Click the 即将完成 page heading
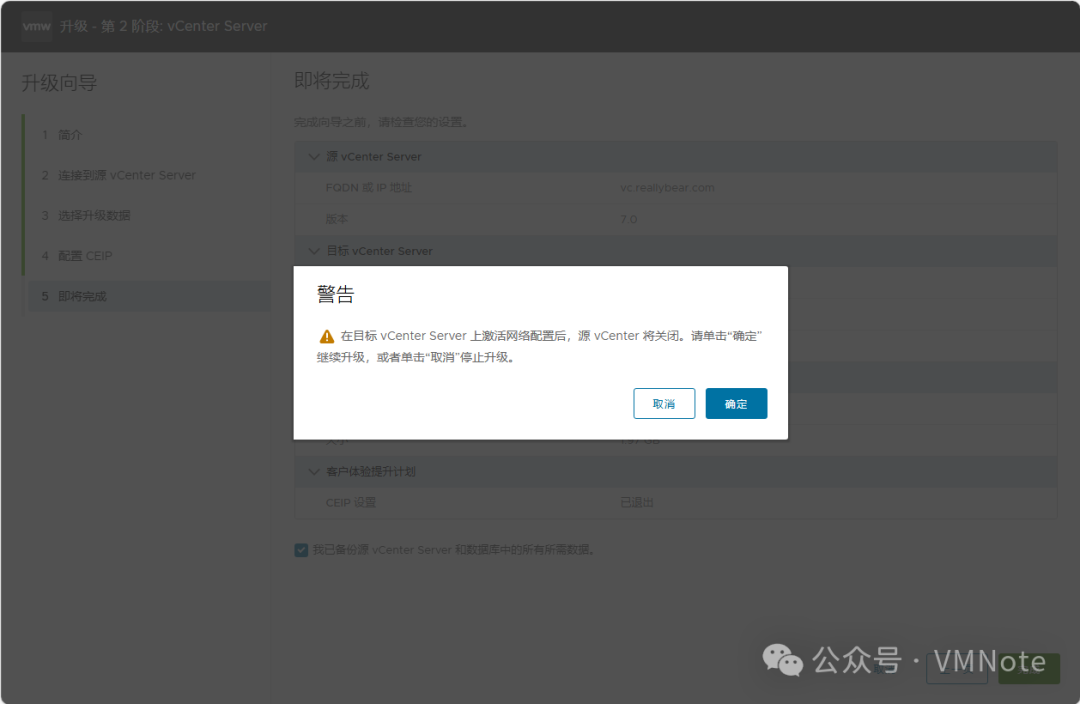This screenshot has width=1080, height=704. coord(331,81)
